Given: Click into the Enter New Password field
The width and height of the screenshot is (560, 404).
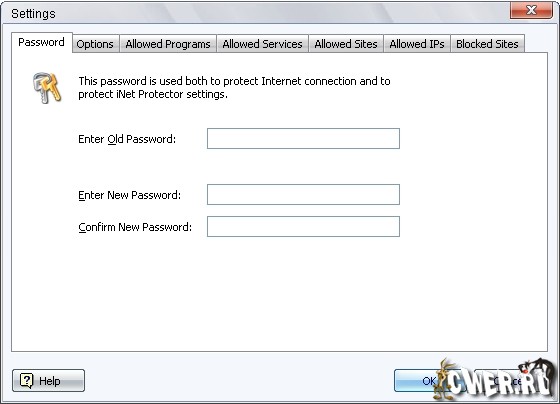Looking at the screenshot, I should tap(303, 195).
